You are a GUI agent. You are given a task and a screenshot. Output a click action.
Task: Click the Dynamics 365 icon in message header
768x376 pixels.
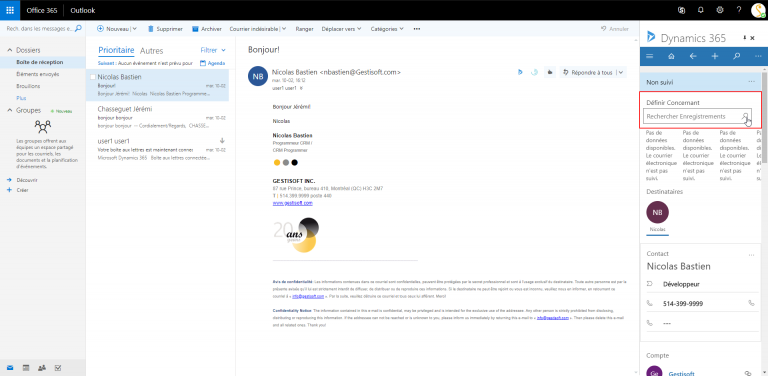click(520, 72)
